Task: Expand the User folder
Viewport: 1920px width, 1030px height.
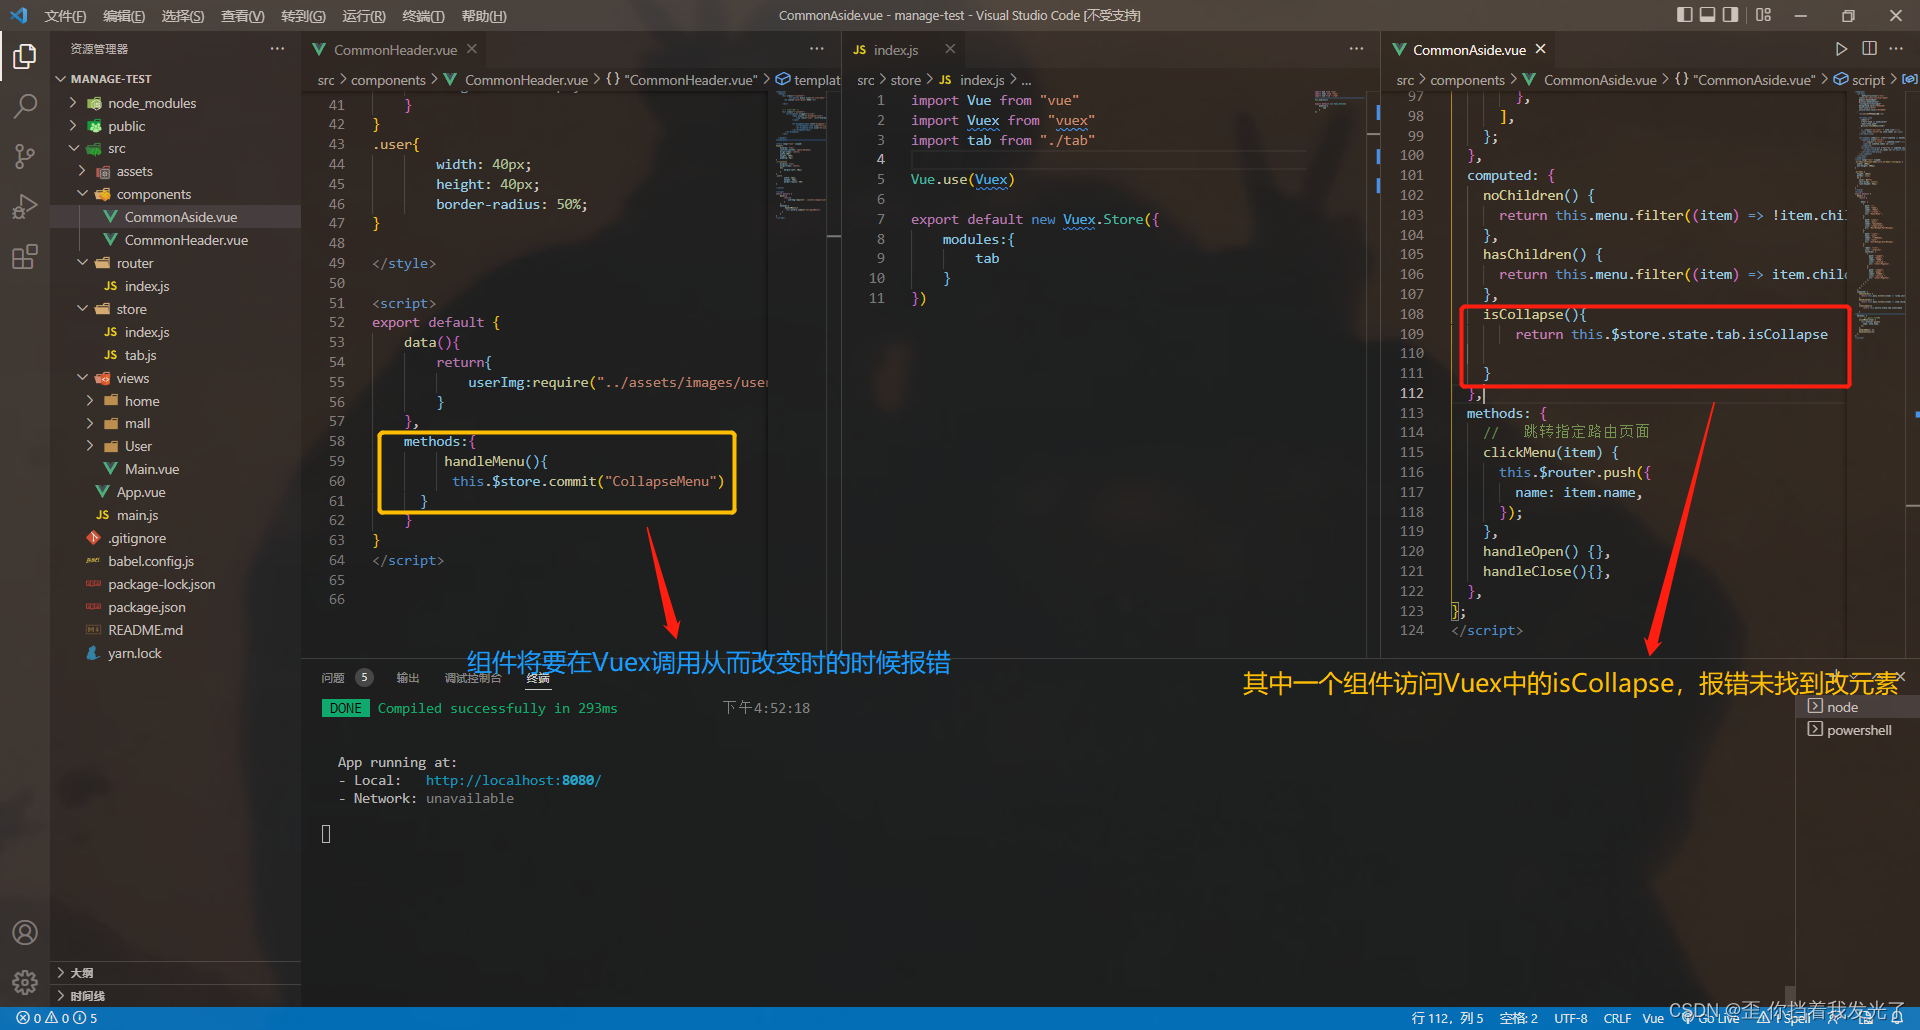Action: point(90,446)
